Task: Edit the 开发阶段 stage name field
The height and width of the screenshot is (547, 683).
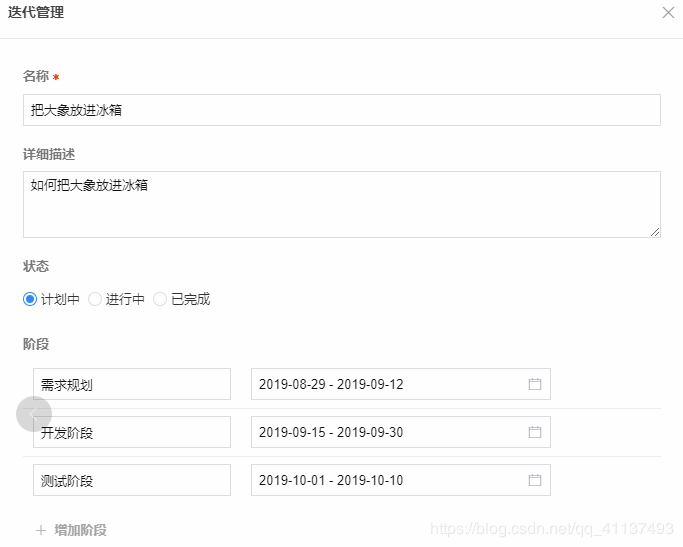Action: tap(132, 432)
